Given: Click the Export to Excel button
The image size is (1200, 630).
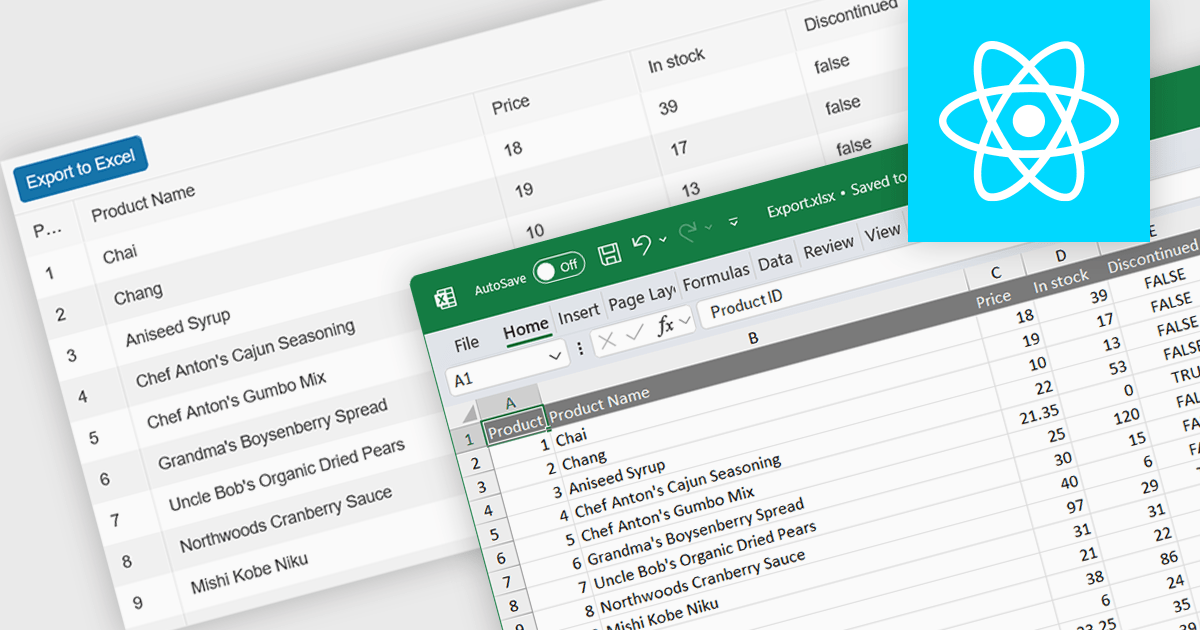Looking at the screenshot, I should [81, 170].
